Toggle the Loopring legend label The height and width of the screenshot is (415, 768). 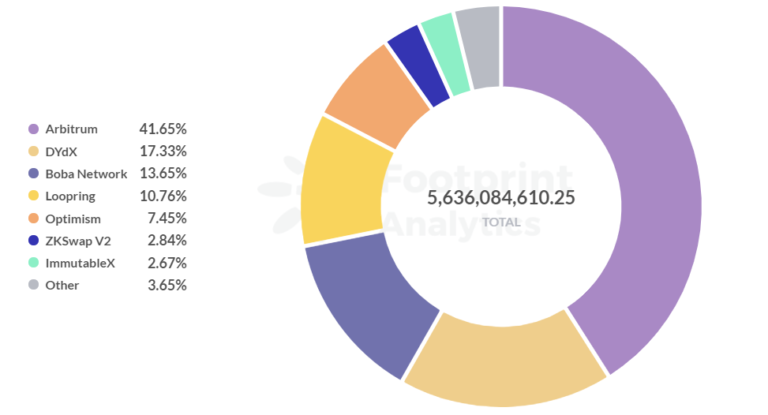point(71,196)
